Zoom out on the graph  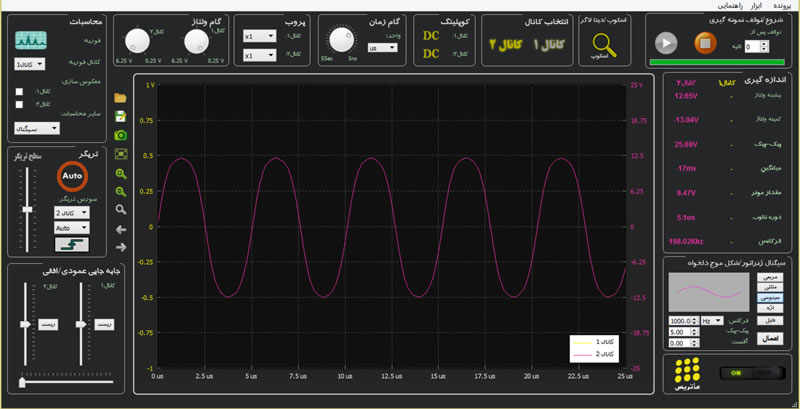point(121,192)
